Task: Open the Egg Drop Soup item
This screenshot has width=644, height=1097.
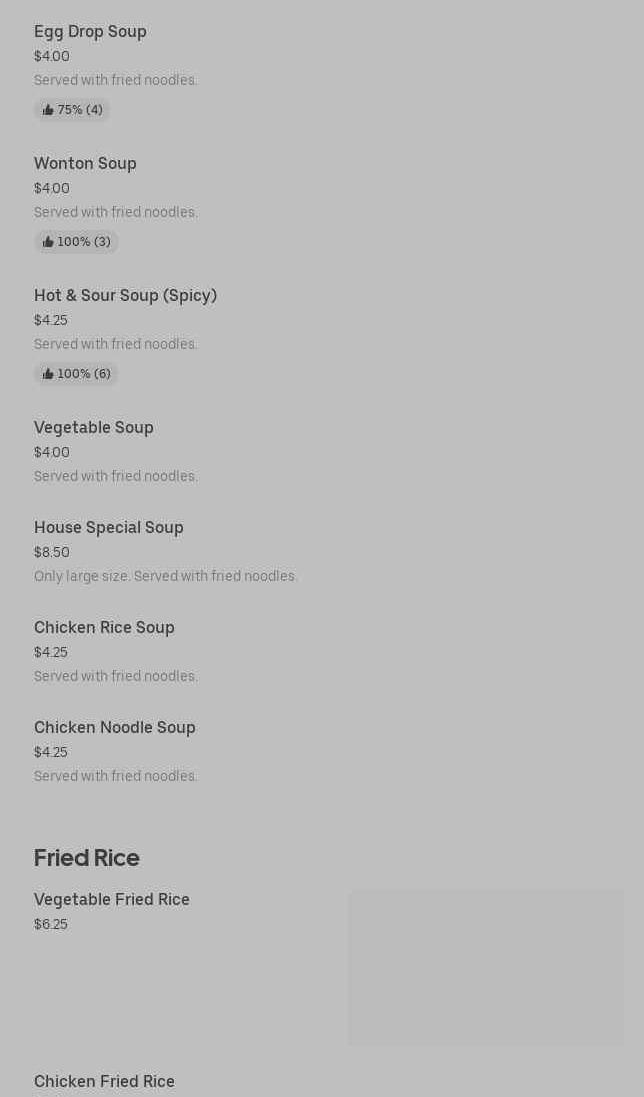Action: [90, 32]
